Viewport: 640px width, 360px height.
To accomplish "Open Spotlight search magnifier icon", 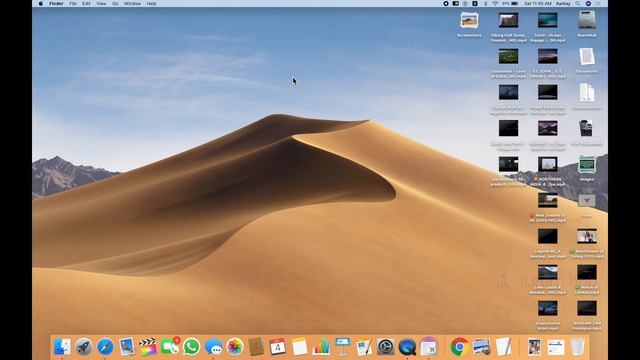I will tap(578, 4).
